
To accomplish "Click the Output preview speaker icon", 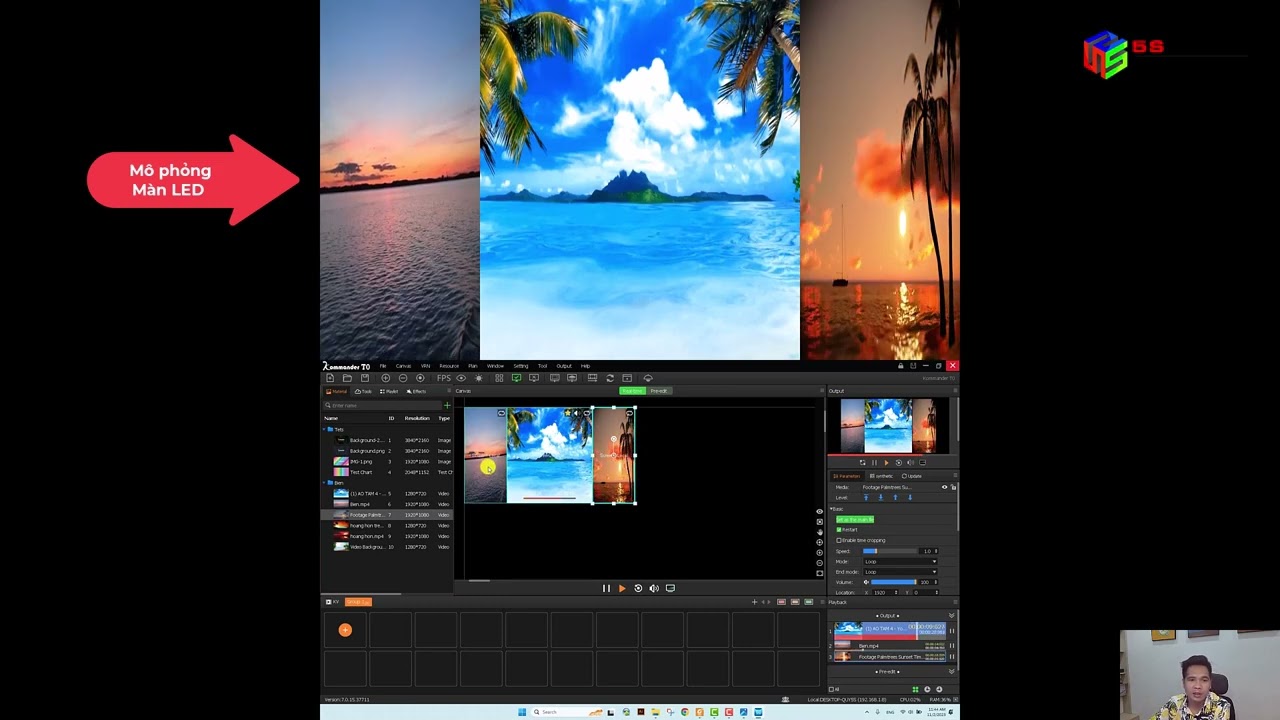I will point(910,463).
